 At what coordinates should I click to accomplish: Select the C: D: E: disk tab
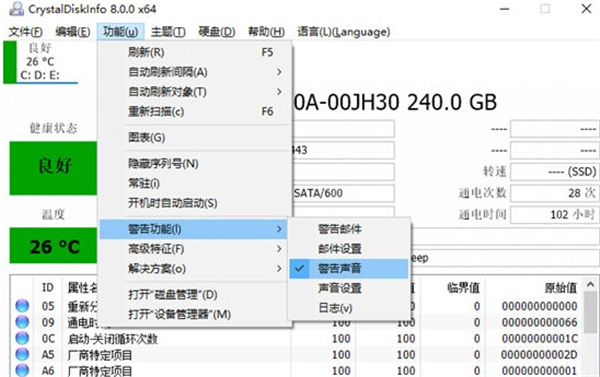40,62
